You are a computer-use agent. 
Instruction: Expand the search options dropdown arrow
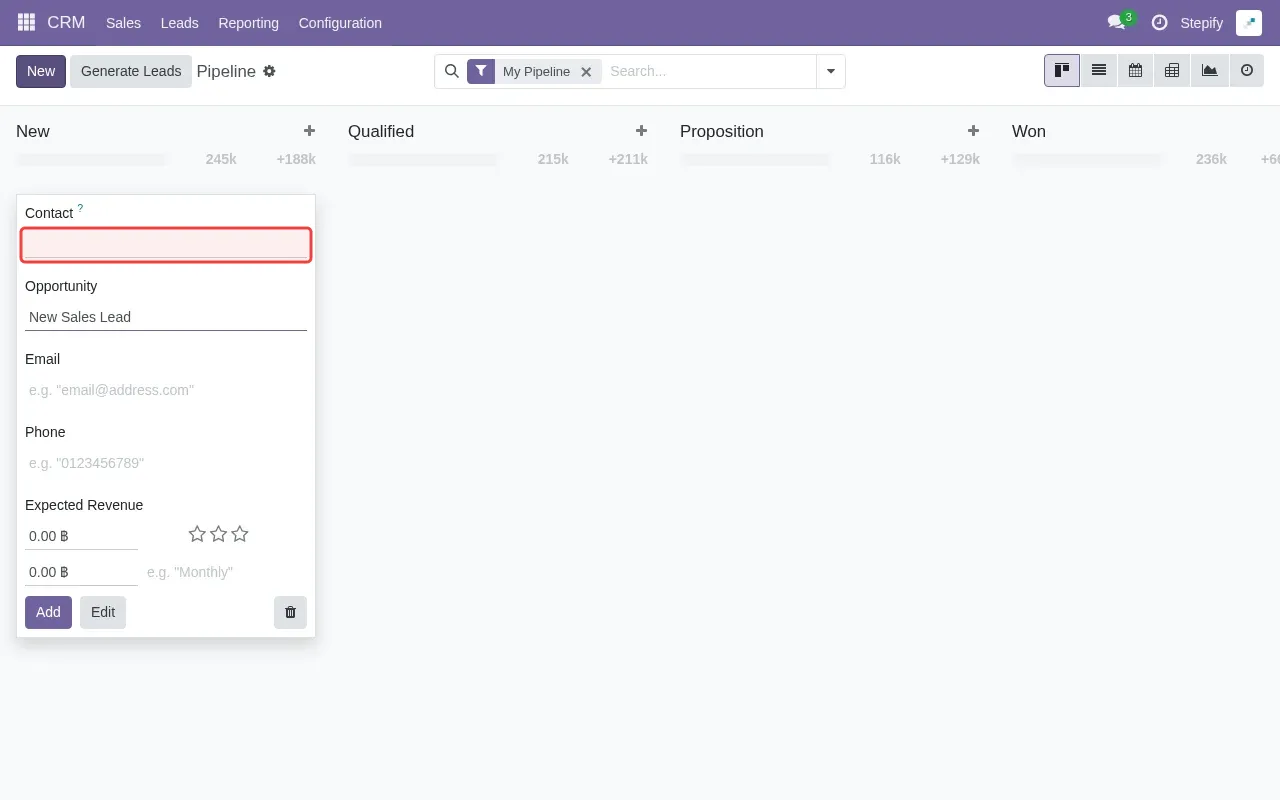click(831, 71)
